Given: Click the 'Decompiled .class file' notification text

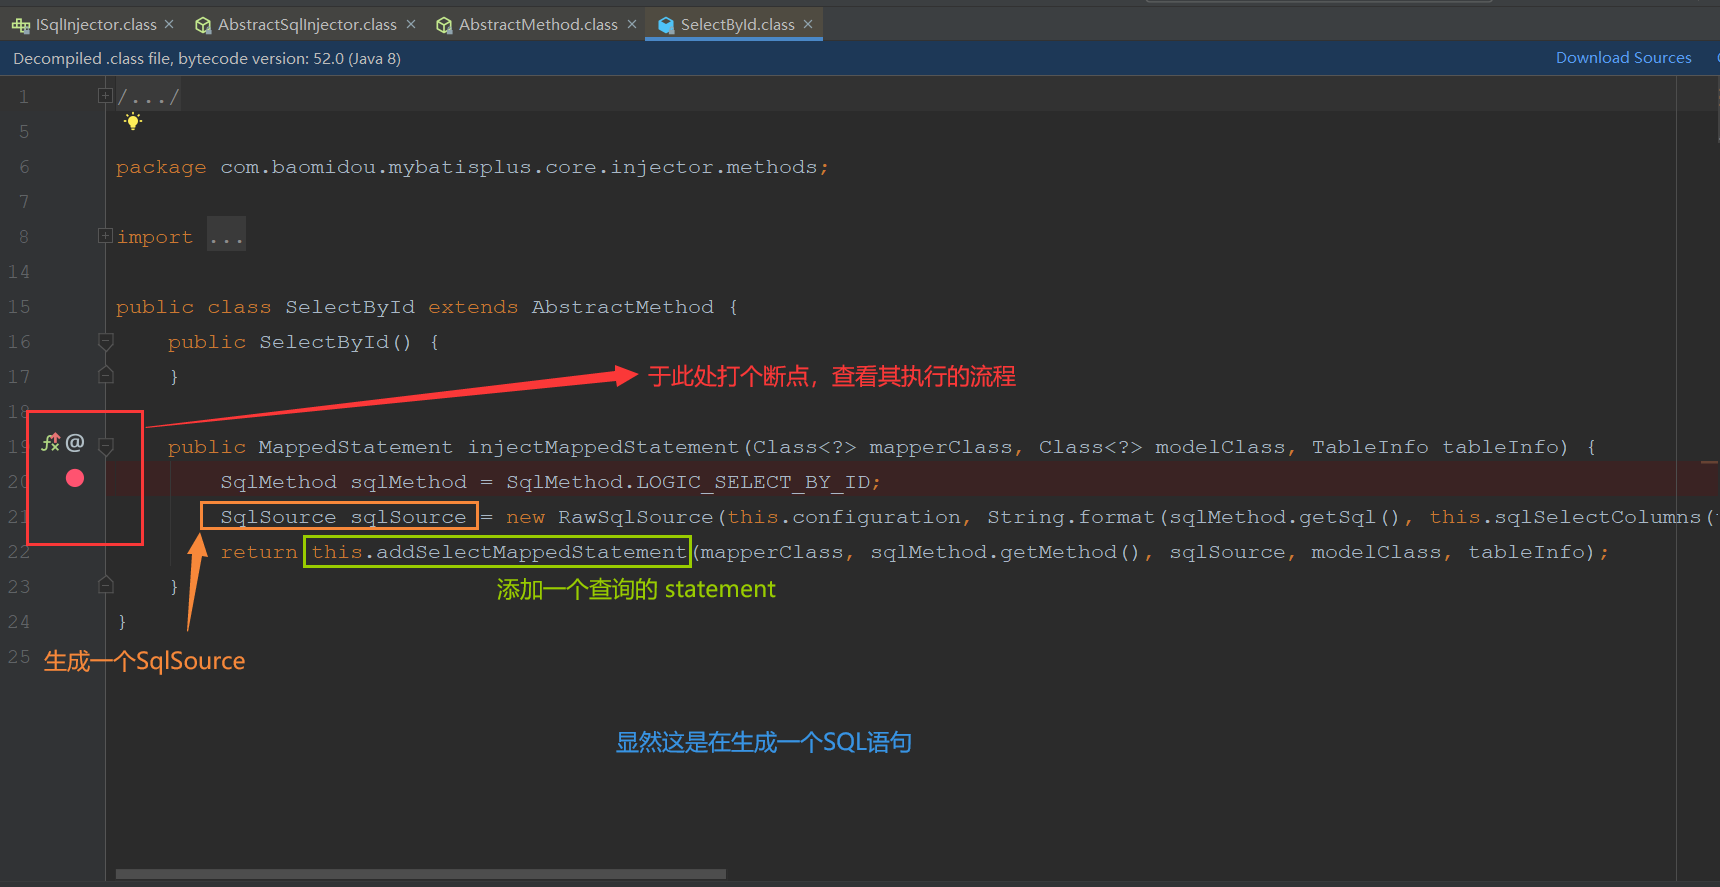Looking at the screenshot, I should (x=207, y=59).
